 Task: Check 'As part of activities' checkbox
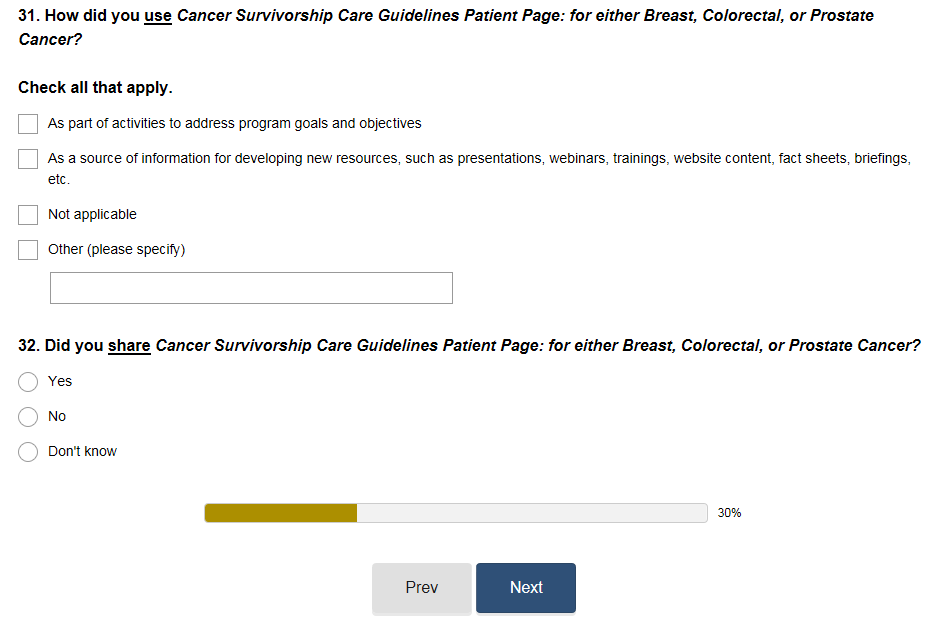(x=28, y=124)
